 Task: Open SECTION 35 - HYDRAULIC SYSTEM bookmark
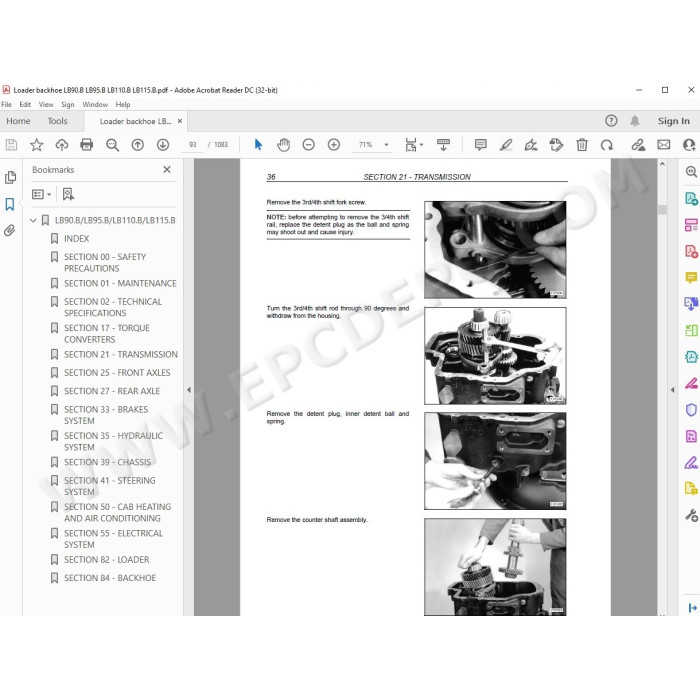pos(113,441)
